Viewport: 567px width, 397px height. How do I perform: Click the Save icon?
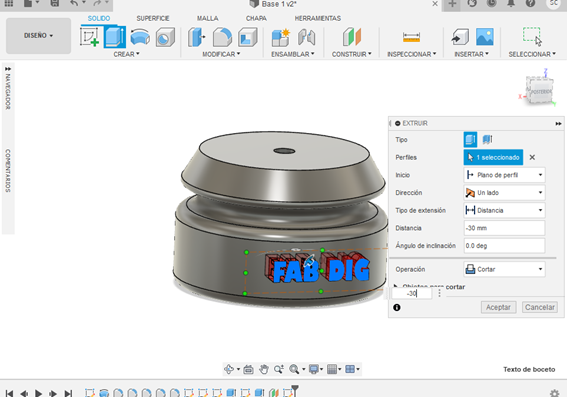point(55,3)
